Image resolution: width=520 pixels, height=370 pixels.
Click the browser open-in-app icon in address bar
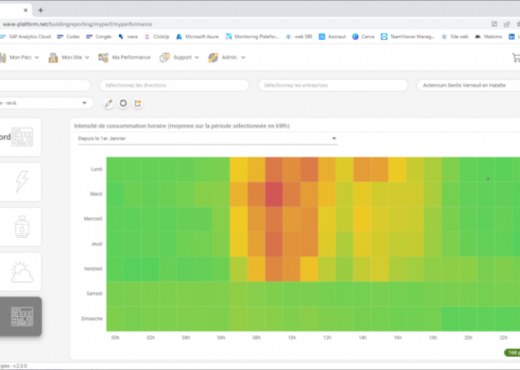494,24
